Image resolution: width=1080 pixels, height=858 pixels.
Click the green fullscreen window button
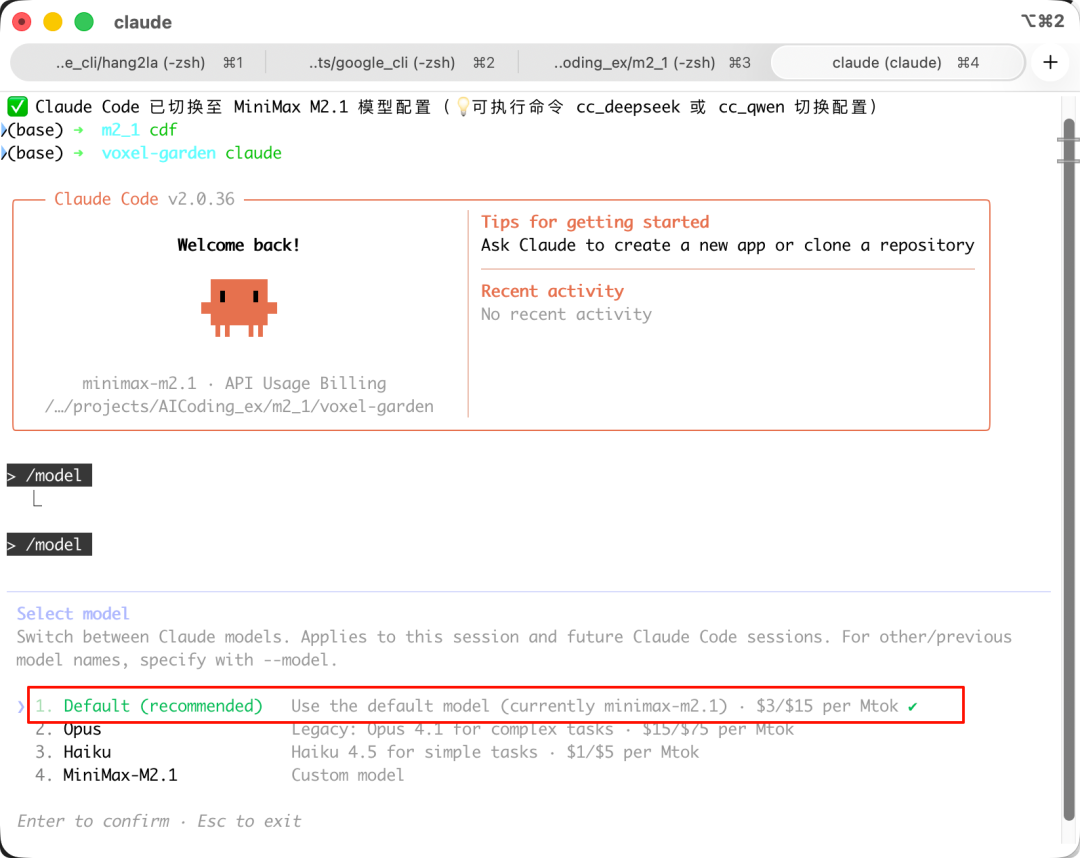coord(84,22)
